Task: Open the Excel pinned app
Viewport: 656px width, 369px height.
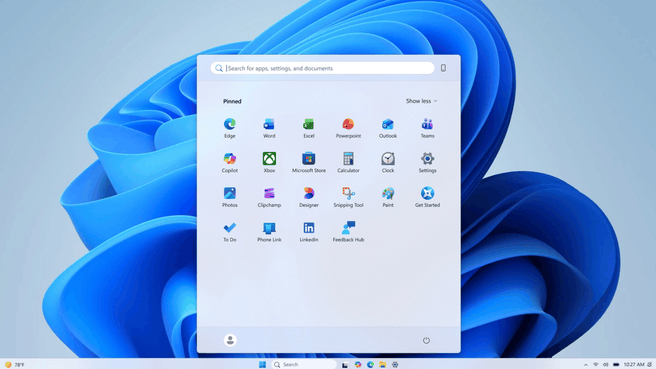Action: pyautogui.click(x=309, y=128)
